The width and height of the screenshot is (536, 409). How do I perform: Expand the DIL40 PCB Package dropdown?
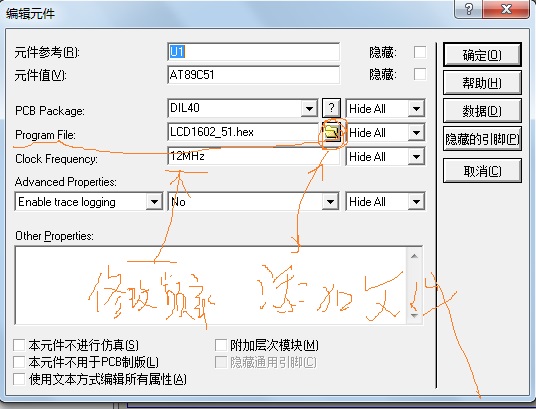(x=309, y=109)
